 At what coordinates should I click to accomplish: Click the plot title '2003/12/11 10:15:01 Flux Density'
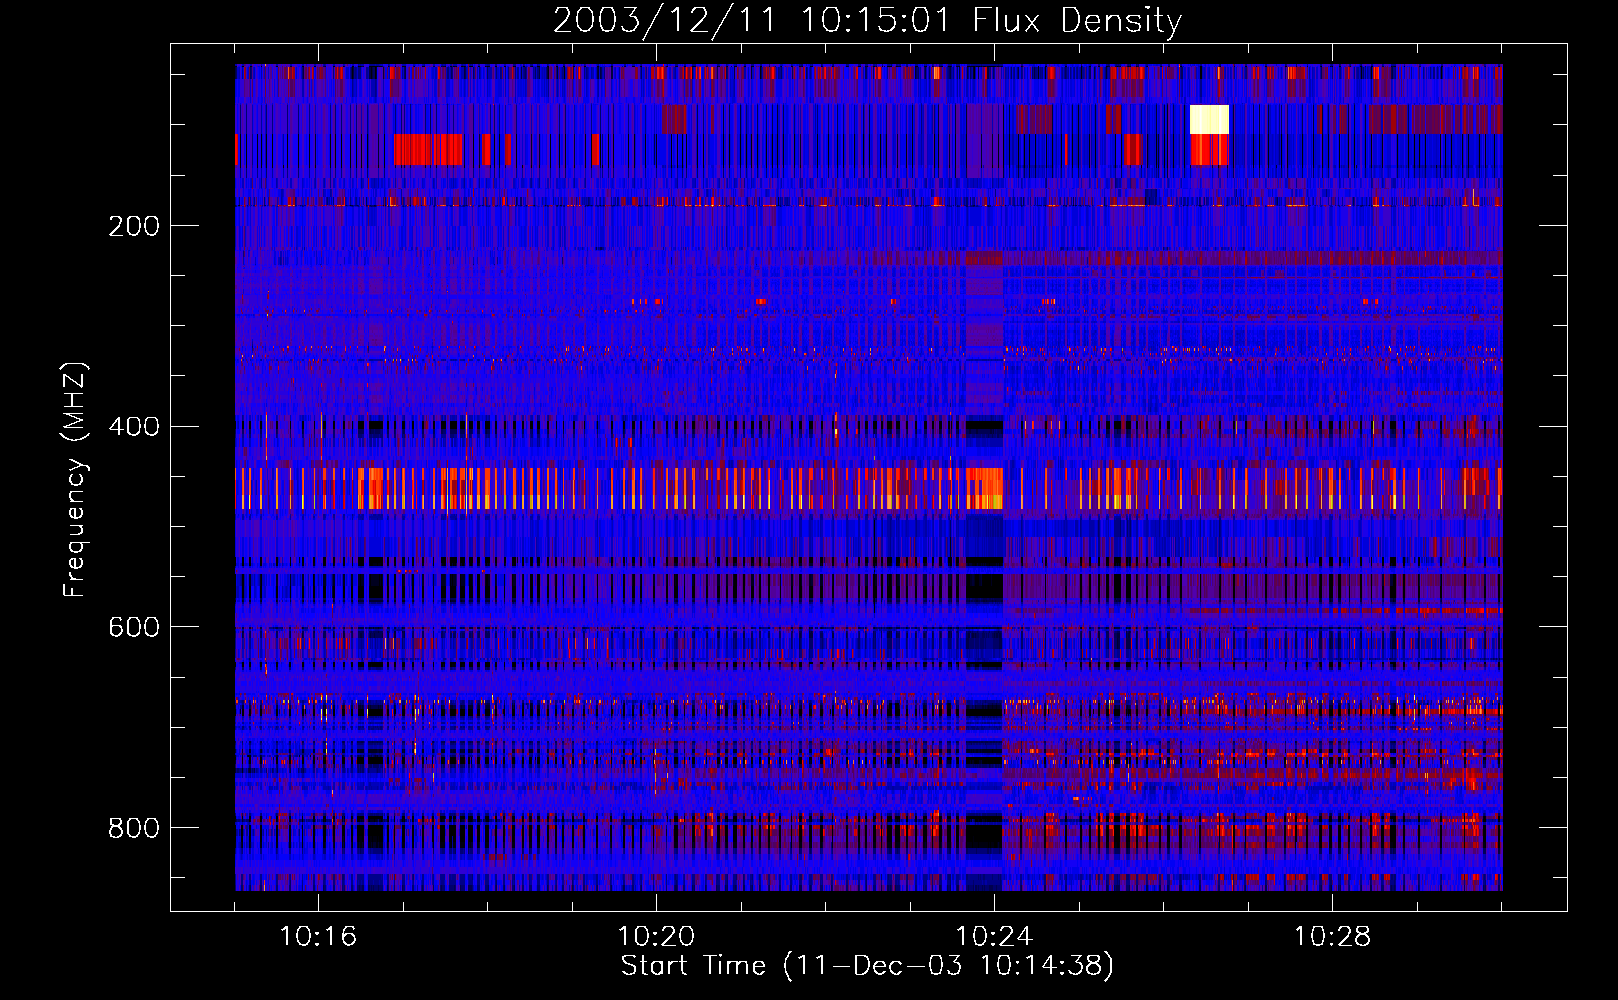[x=867, y=20]
